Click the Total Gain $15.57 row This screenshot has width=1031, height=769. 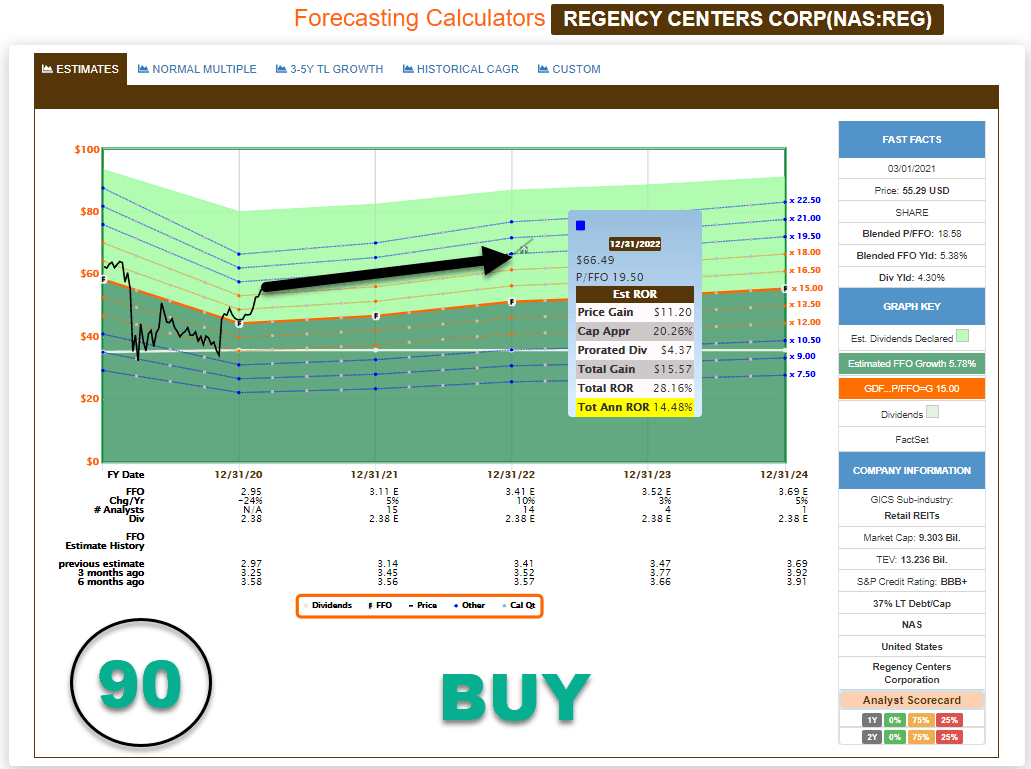pos(635,369)
